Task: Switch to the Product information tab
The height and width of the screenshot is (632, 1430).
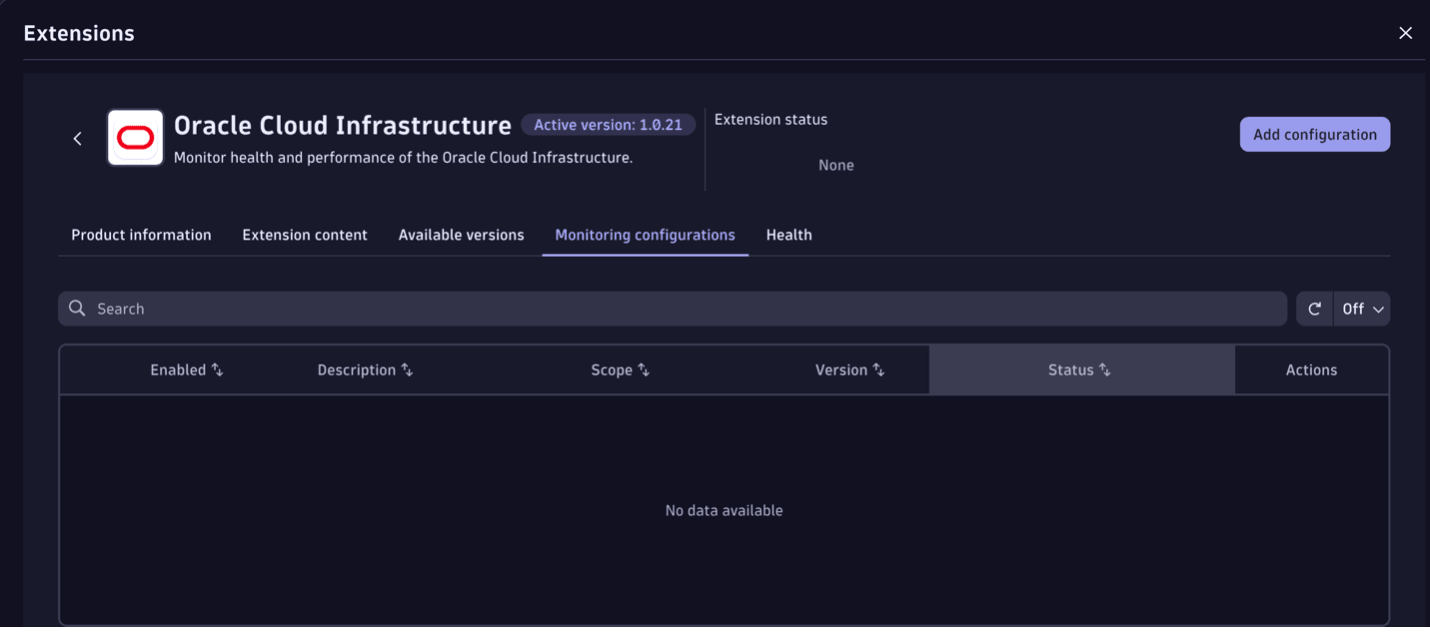Action: pyautogui.click(x=141, y=234)
